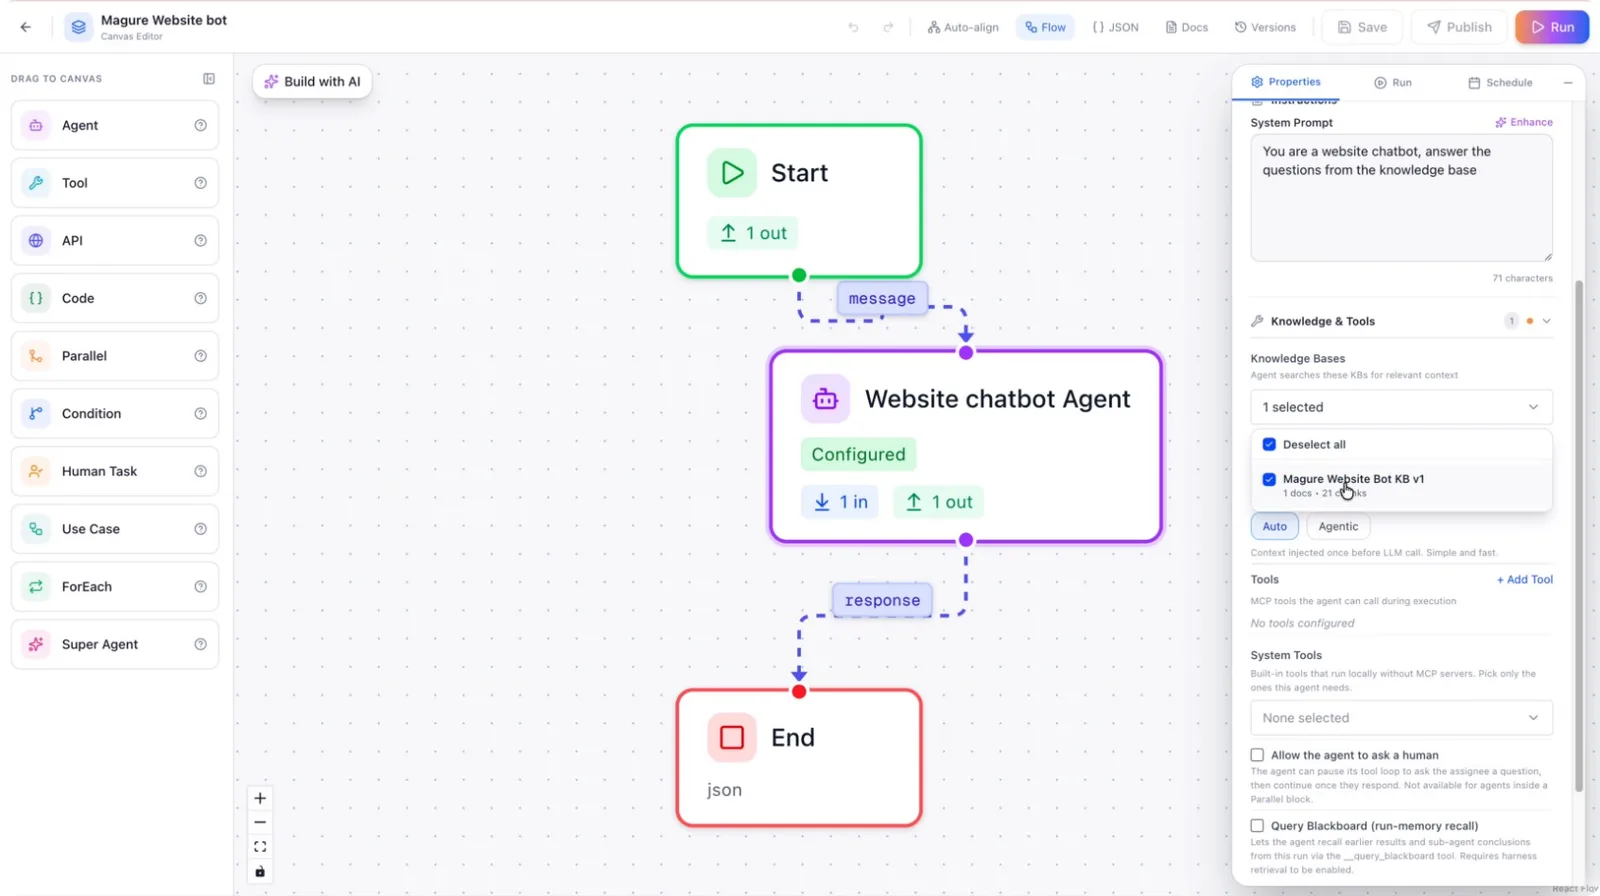Viewport: 1600px width, 896px height.
Task: Uncheck the Deselect all checkbox
Action: click(x=1269, y=444)
